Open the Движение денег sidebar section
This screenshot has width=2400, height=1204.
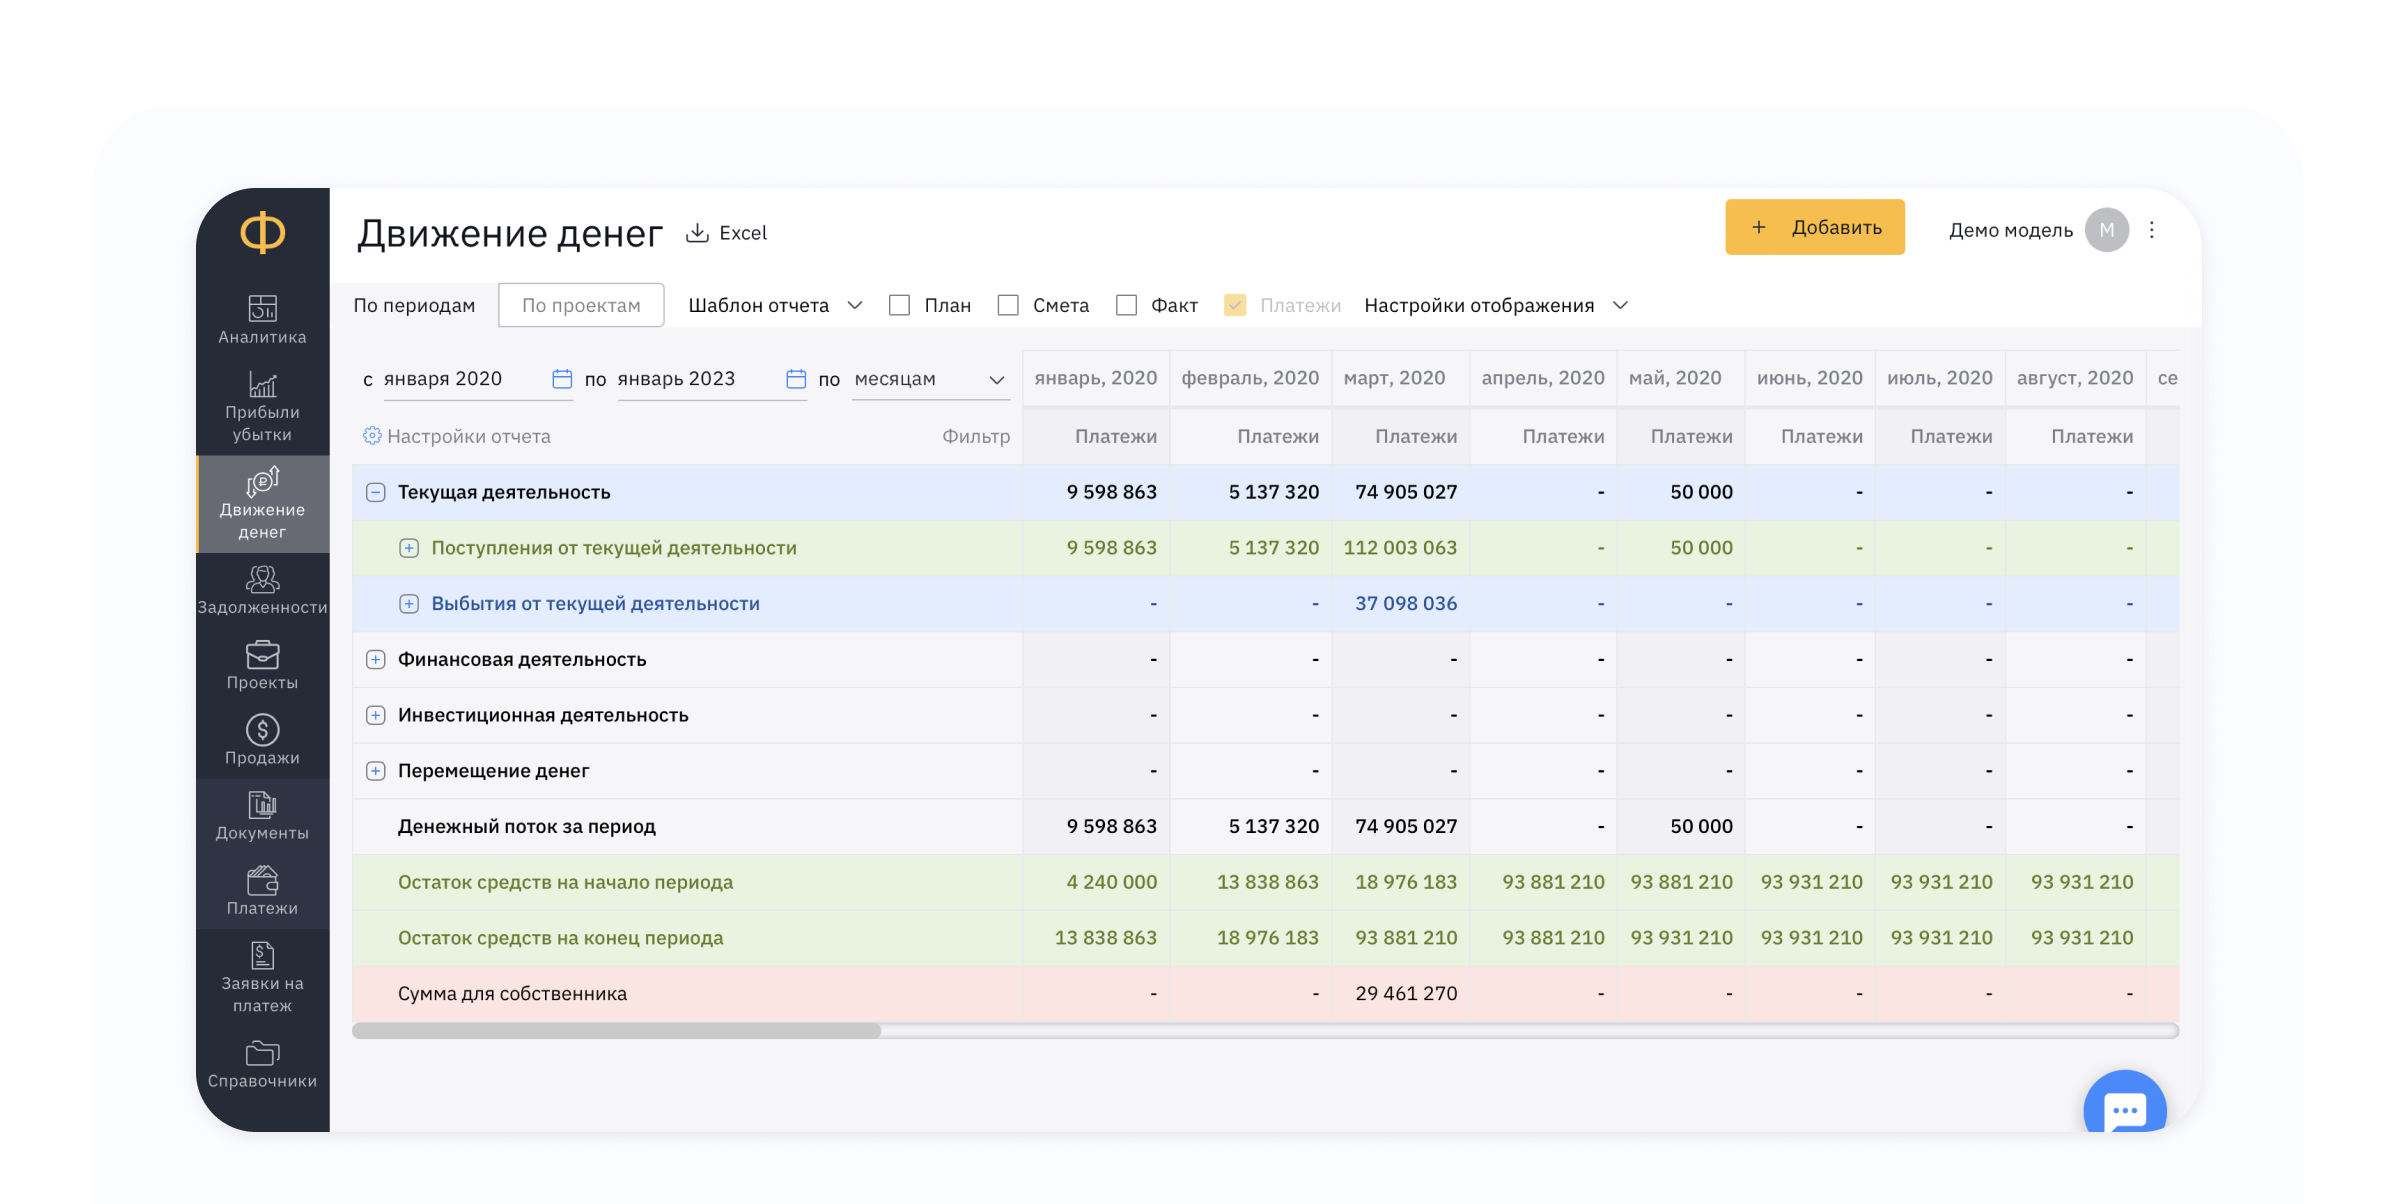tap(262, 504)
